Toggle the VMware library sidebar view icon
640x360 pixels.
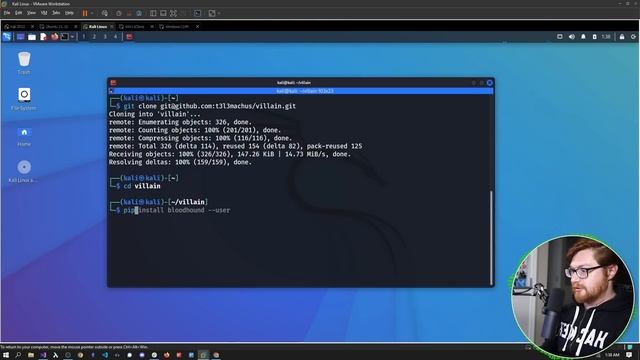[x=153, y=13]
